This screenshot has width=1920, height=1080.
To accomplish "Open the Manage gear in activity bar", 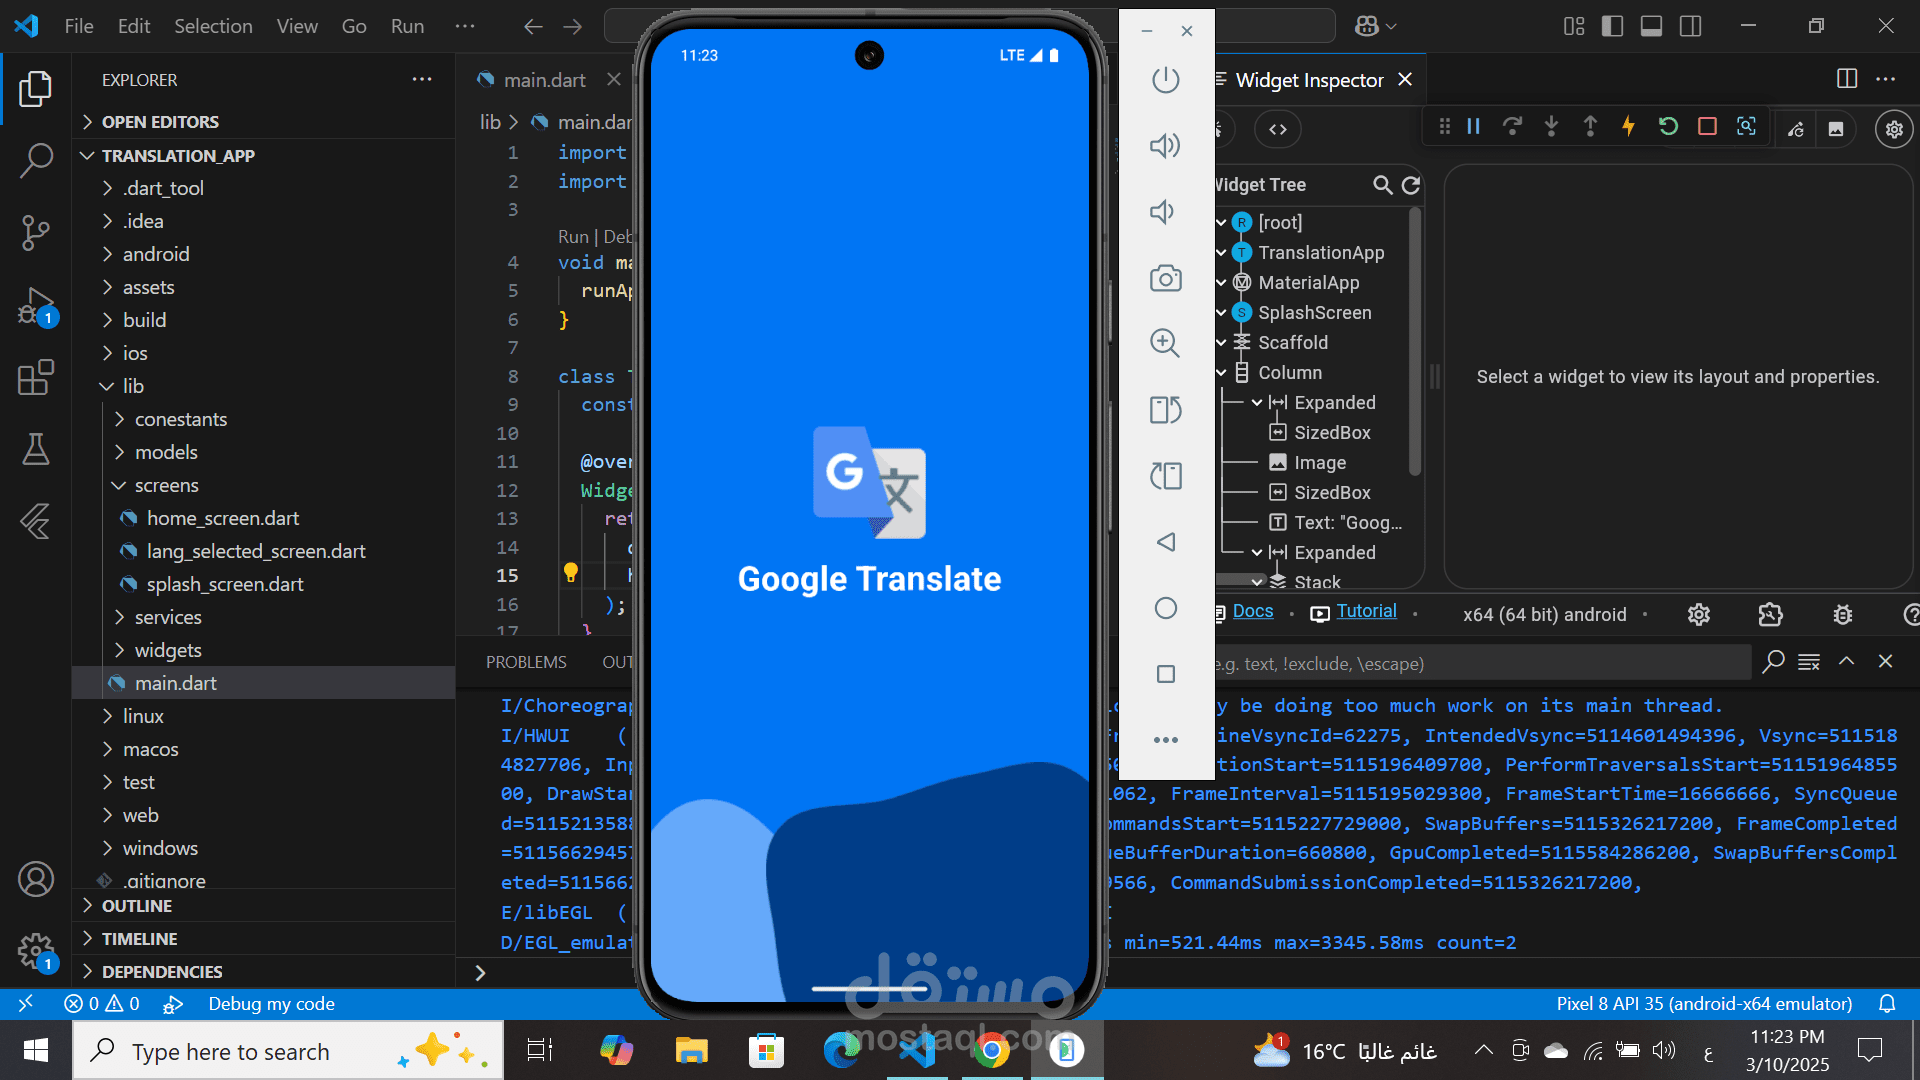I will click(36, 951).
